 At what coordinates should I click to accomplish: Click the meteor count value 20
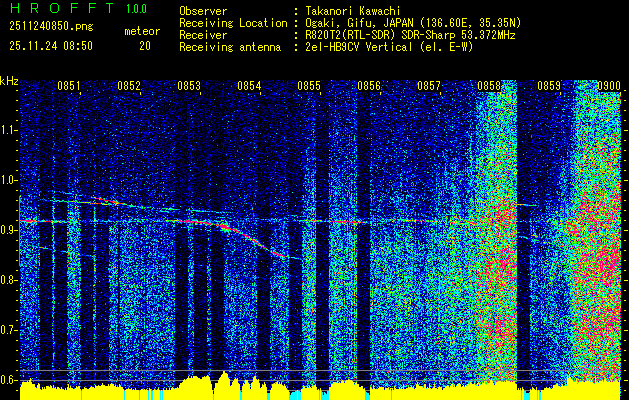[x=145, y=46]
